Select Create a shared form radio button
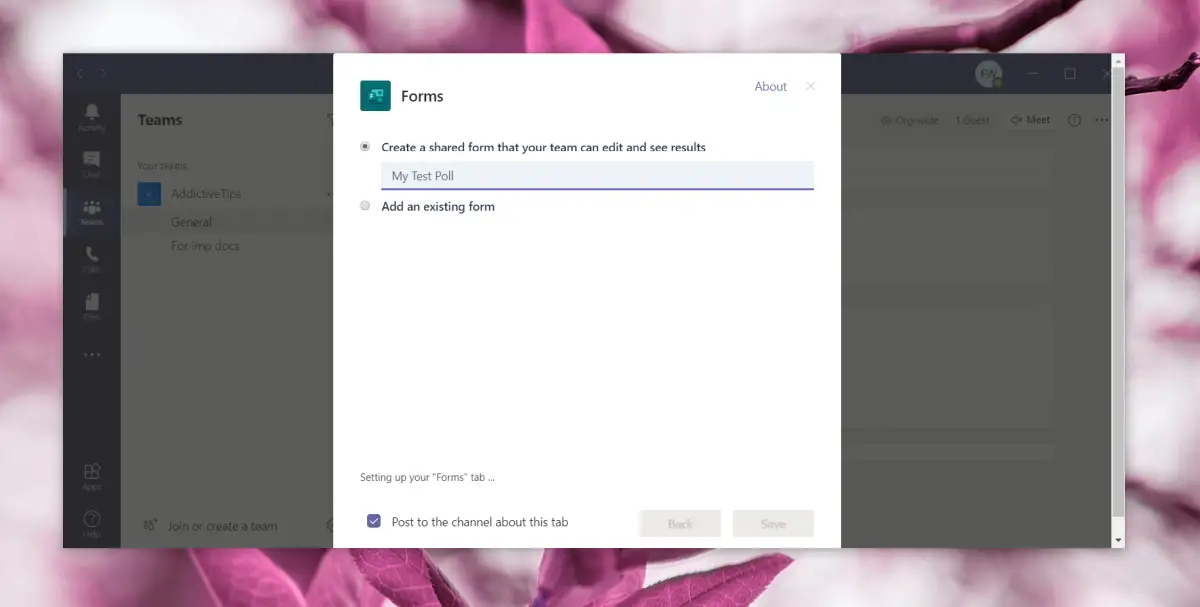 click(365, 146)
